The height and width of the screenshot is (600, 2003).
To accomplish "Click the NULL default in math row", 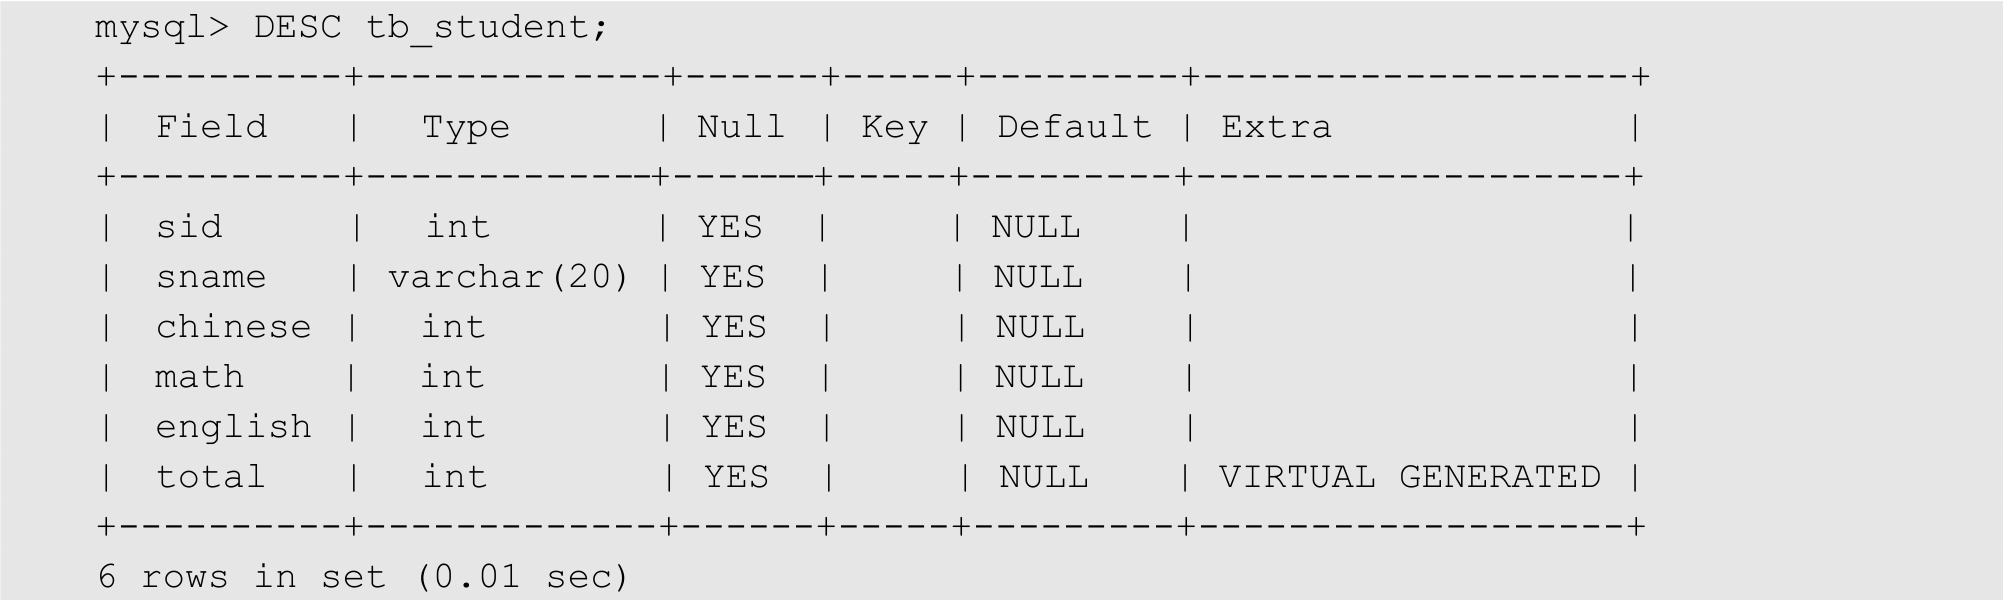I will [x=1039, y=378].
